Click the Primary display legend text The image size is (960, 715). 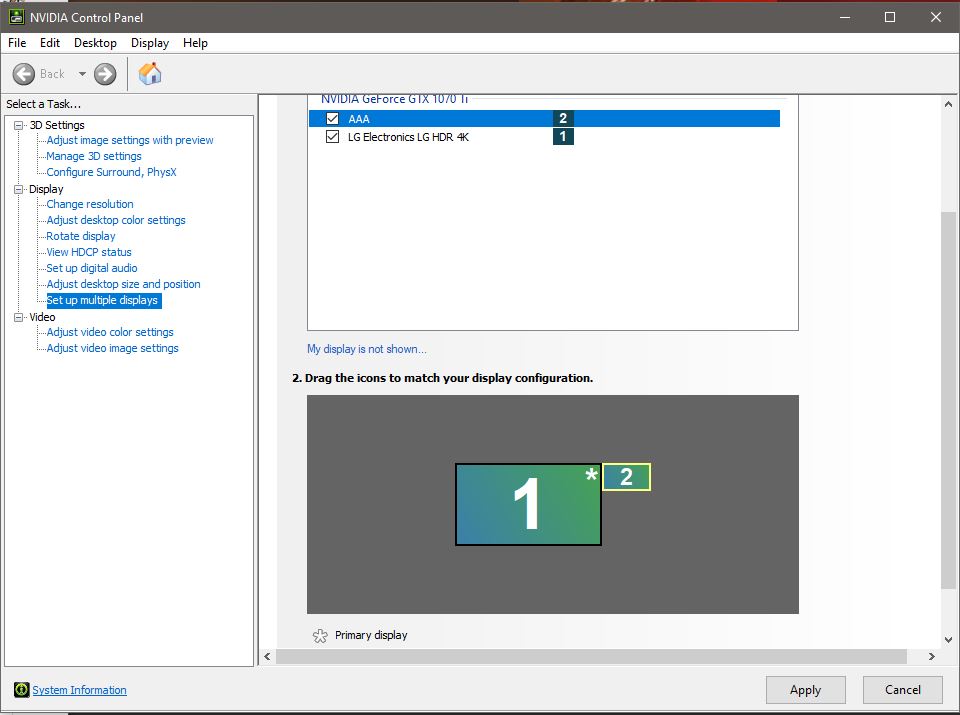tap(371, 635)
